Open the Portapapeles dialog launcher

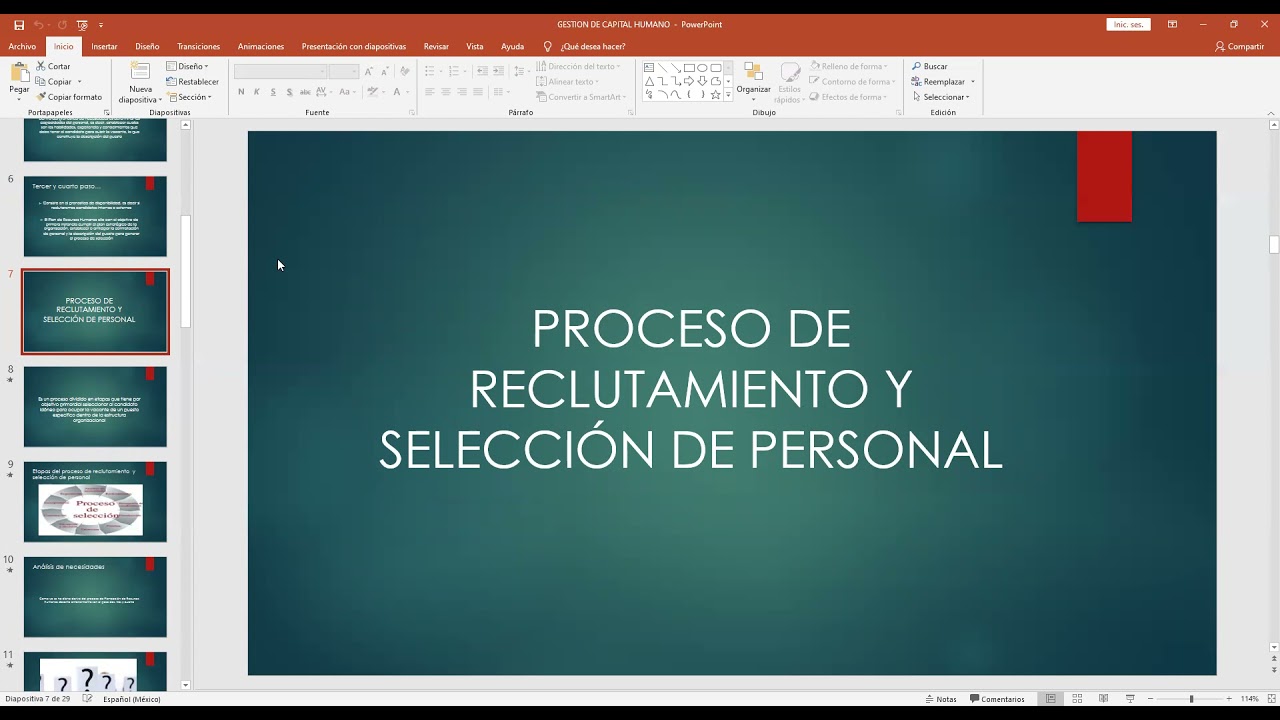[107, 113]
